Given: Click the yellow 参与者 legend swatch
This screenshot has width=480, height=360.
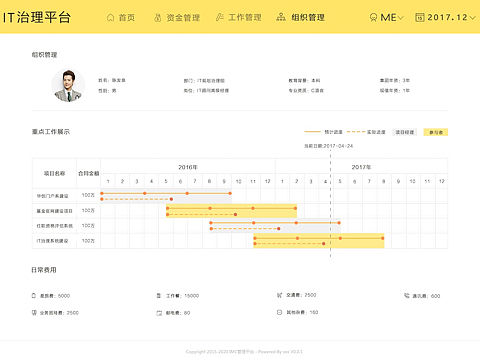Looking at the screenshot, I should click(x=436, y=132).
